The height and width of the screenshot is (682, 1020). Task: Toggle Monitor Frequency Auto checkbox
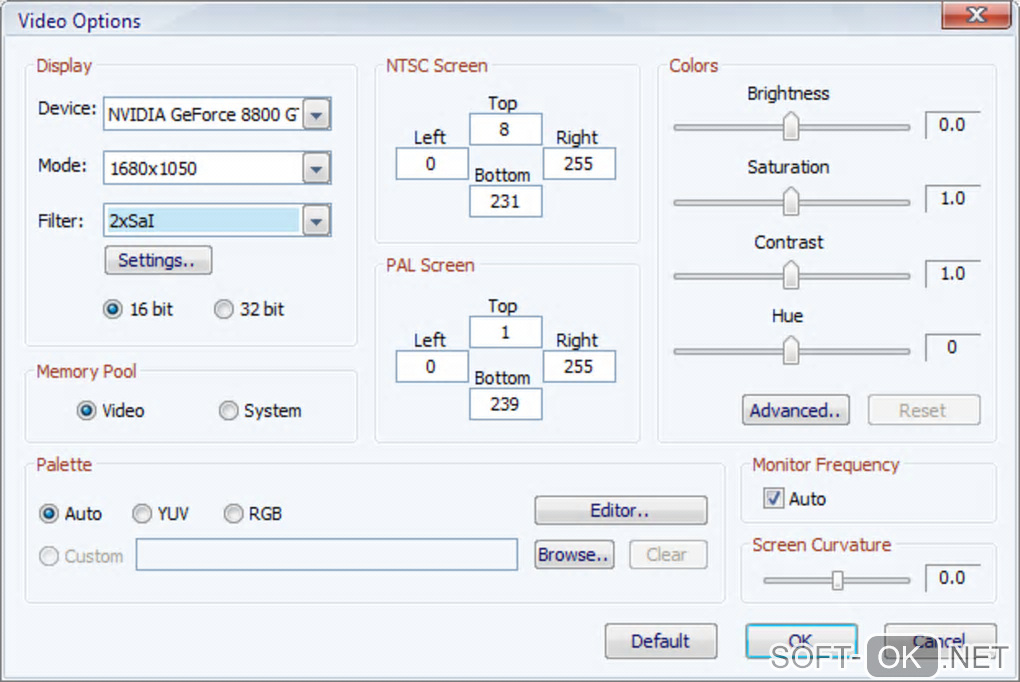pyautogui.click(x=773, y=498)
